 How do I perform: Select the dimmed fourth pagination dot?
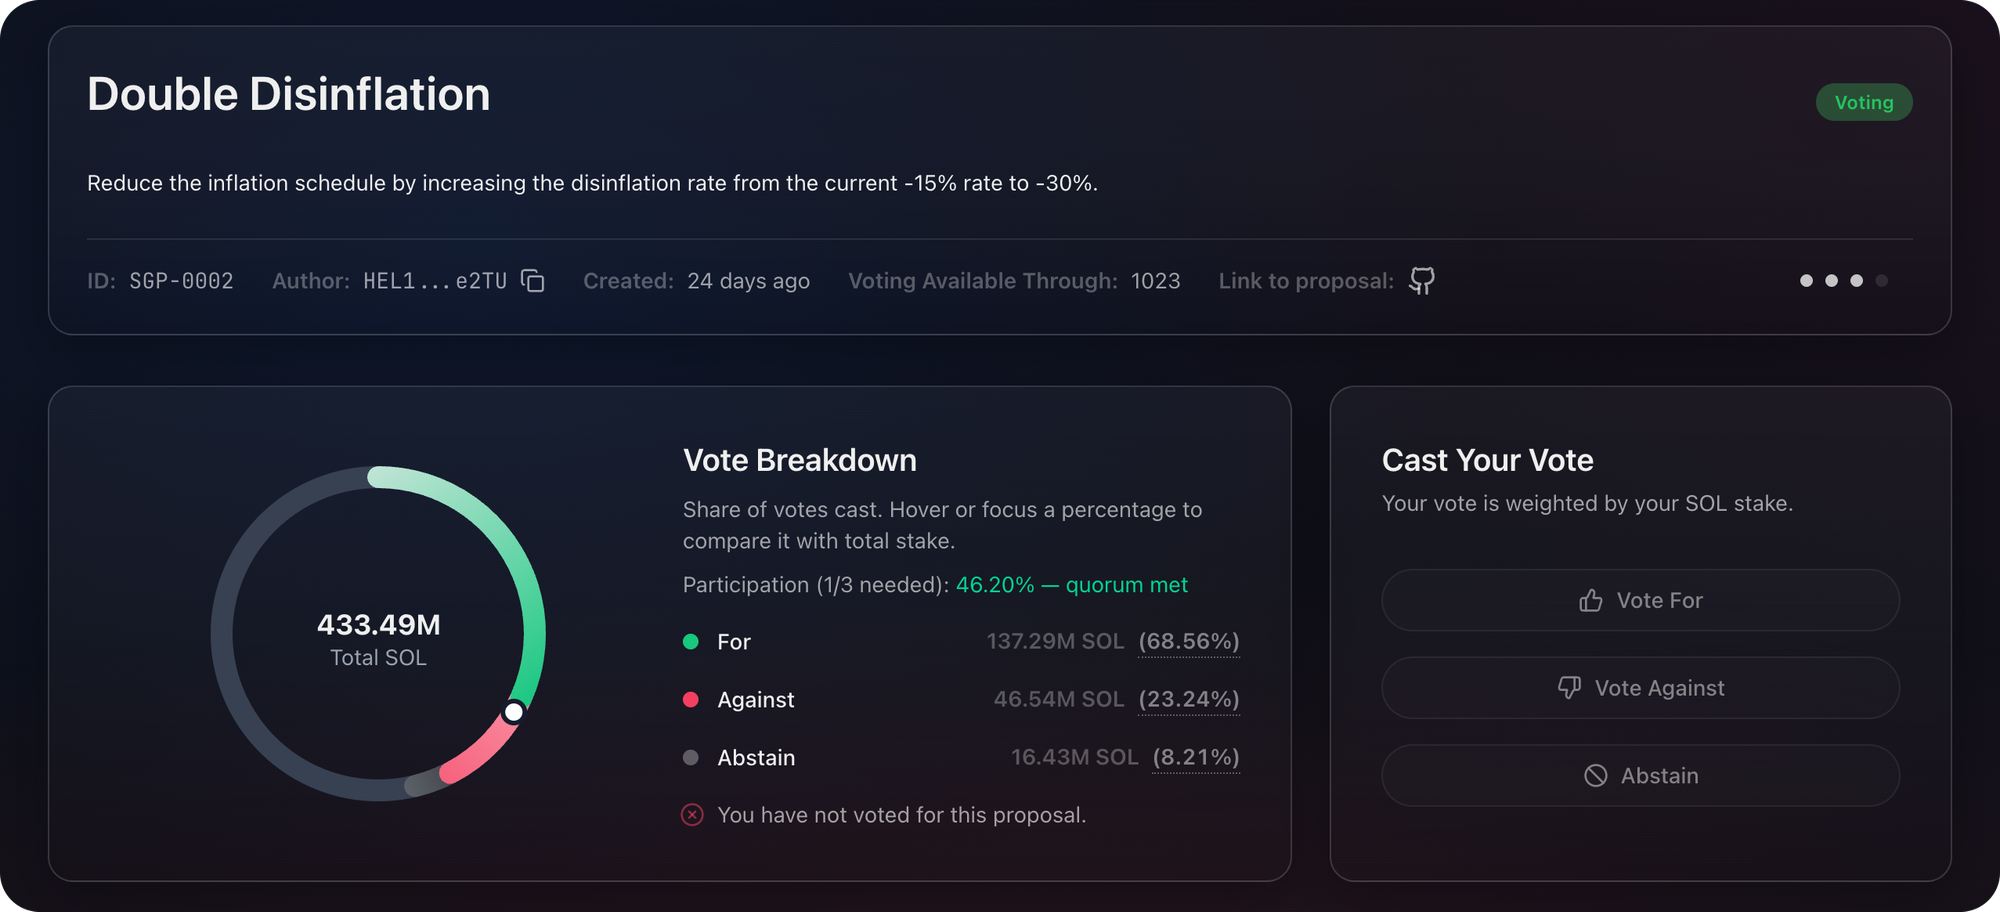click(x=1881, y=281)
